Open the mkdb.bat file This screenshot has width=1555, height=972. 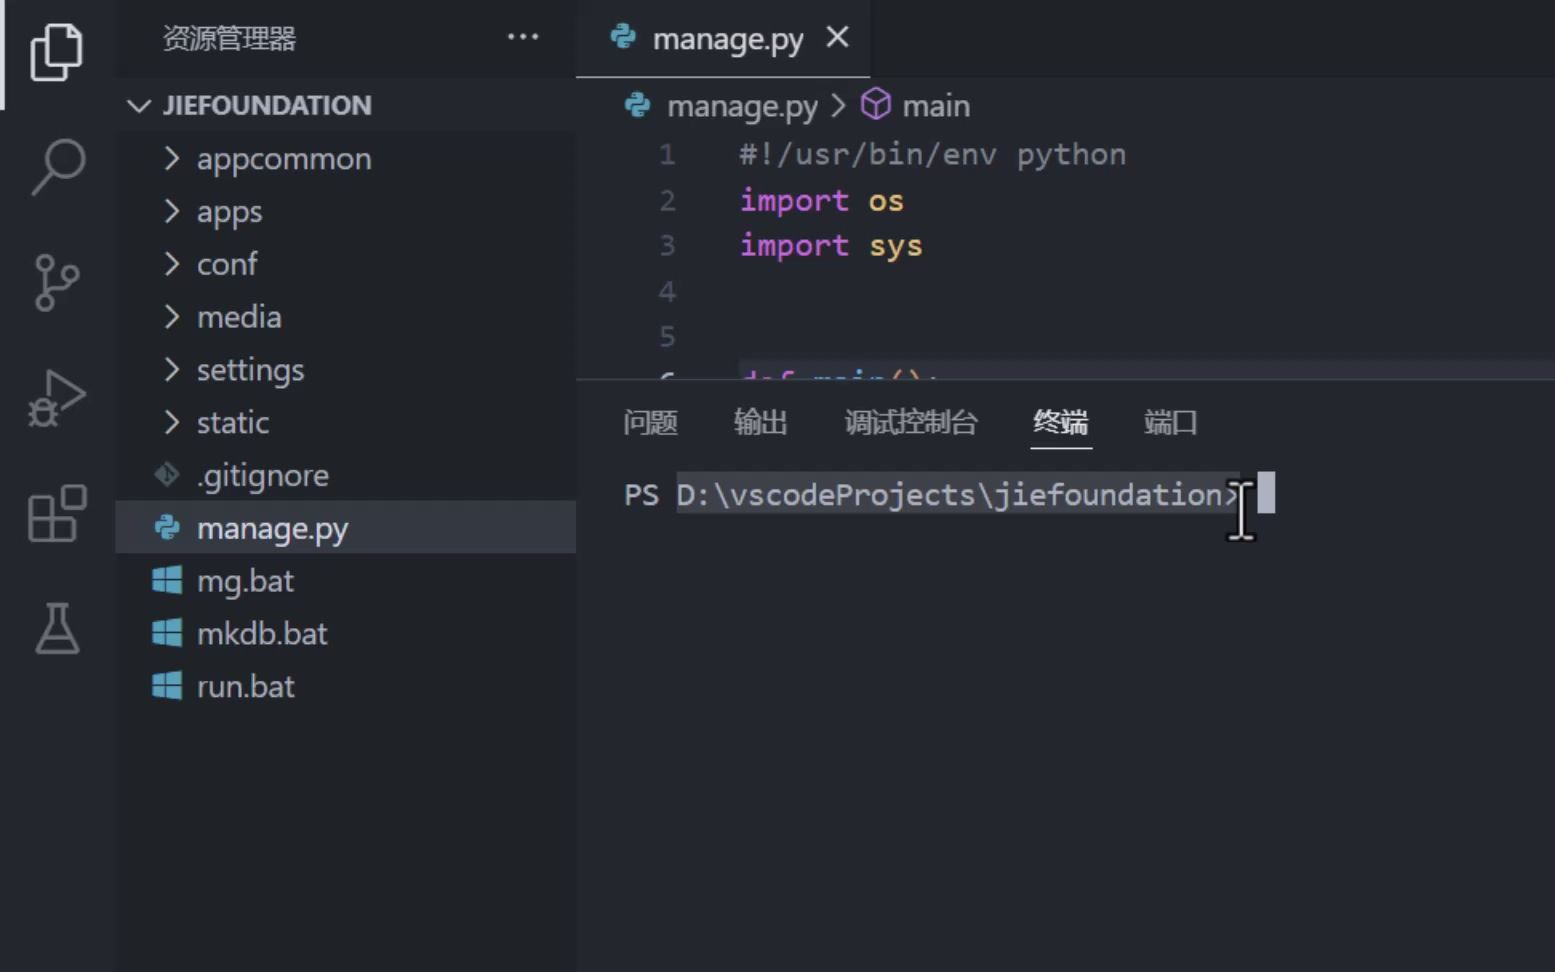coord(262,633)
